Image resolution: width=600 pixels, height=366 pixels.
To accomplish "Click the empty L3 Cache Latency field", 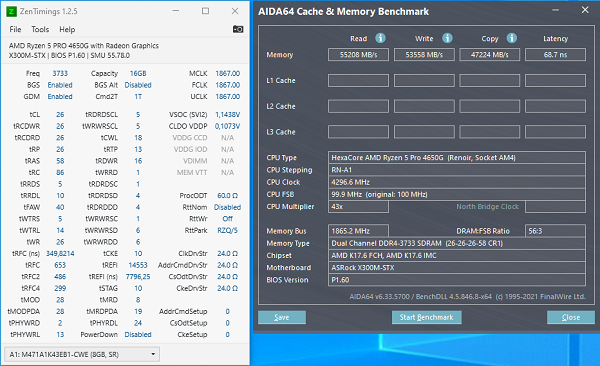I will coord(555,132).
